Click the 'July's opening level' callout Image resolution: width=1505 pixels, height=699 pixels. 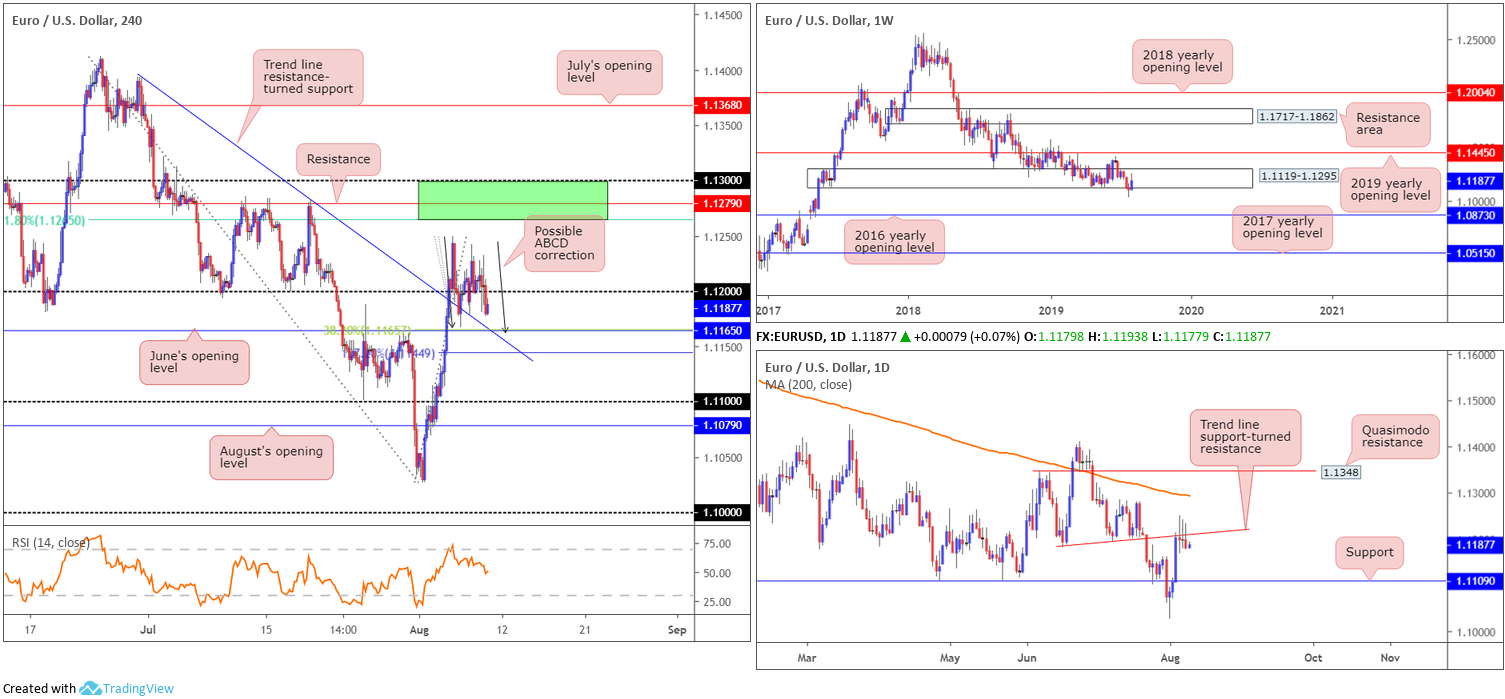click(607, 74)
